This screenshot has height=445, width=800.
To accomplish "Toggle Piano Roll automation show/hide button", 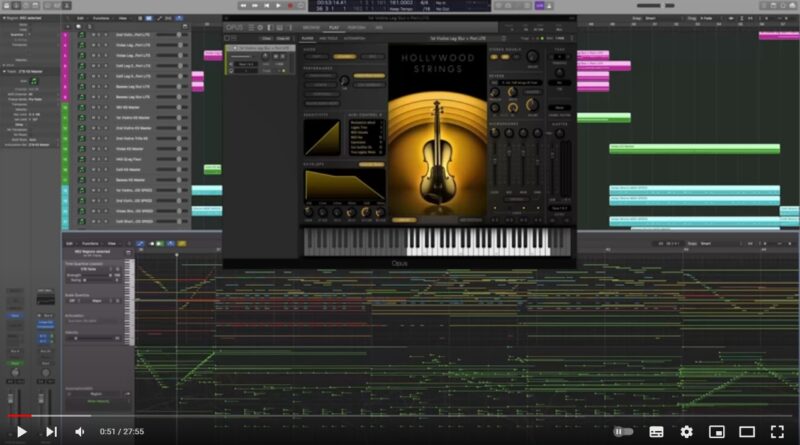I will (x=140, y=244).
